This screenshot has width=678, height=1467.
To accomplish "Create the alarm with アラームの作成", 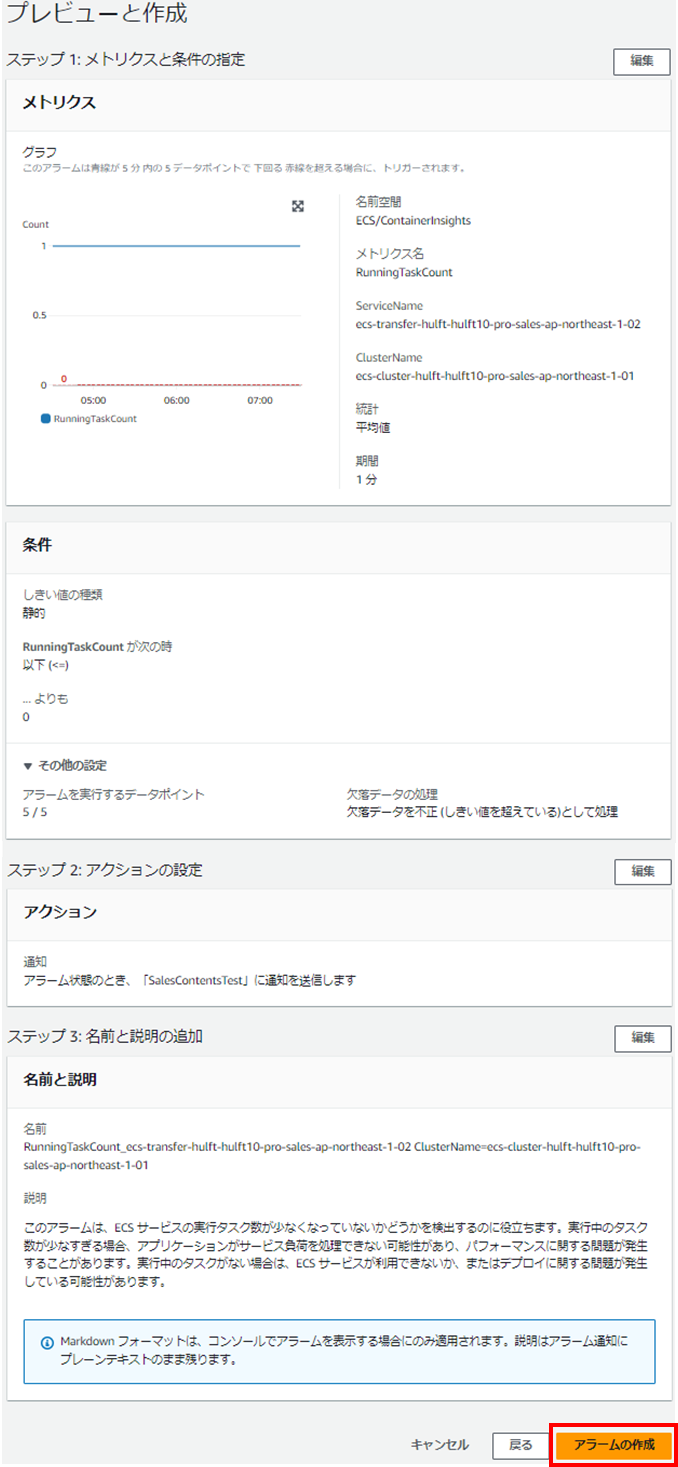I will (x=614, y=1445).
